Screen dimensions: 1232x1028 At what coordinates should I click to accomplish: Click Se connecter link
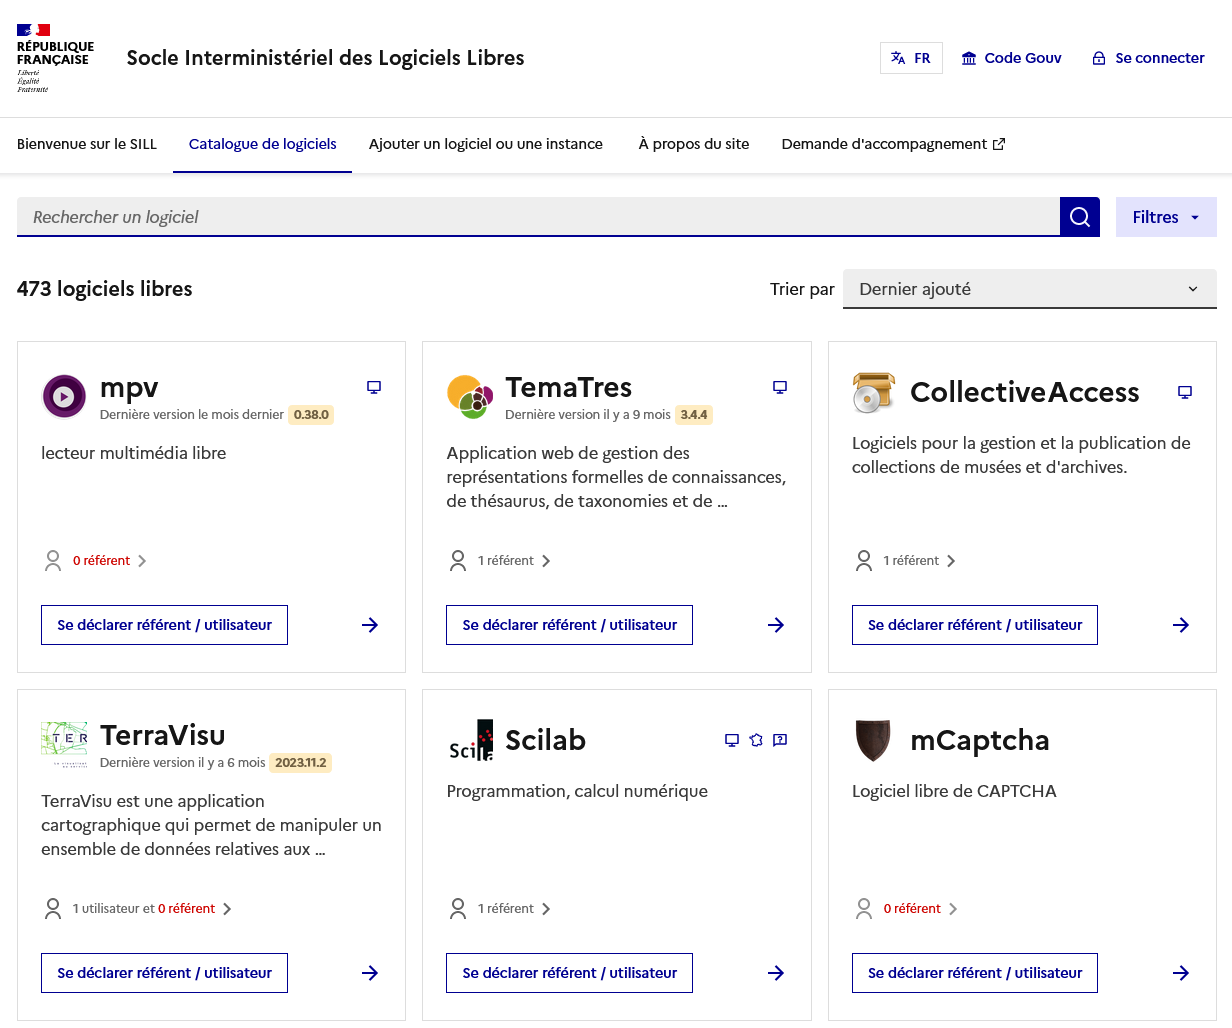[1148, 58]
